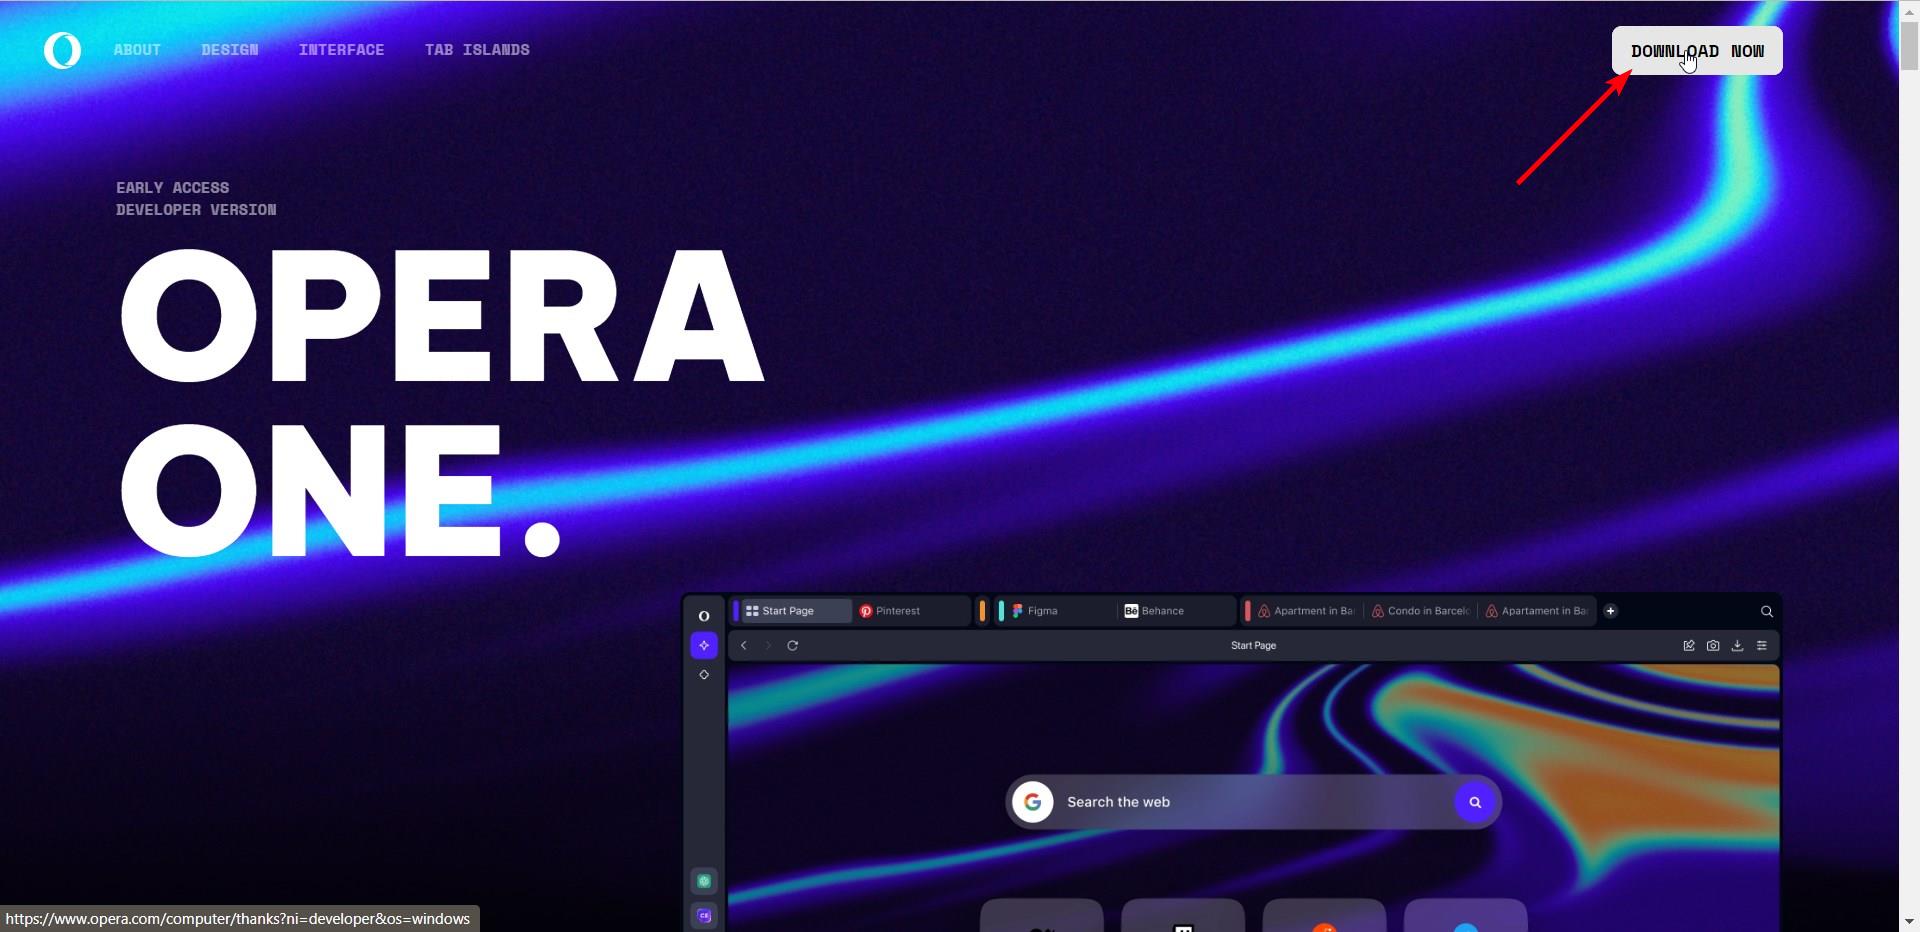
Task: Click the page vertical scrollbar thumb
Action: 1909,45
